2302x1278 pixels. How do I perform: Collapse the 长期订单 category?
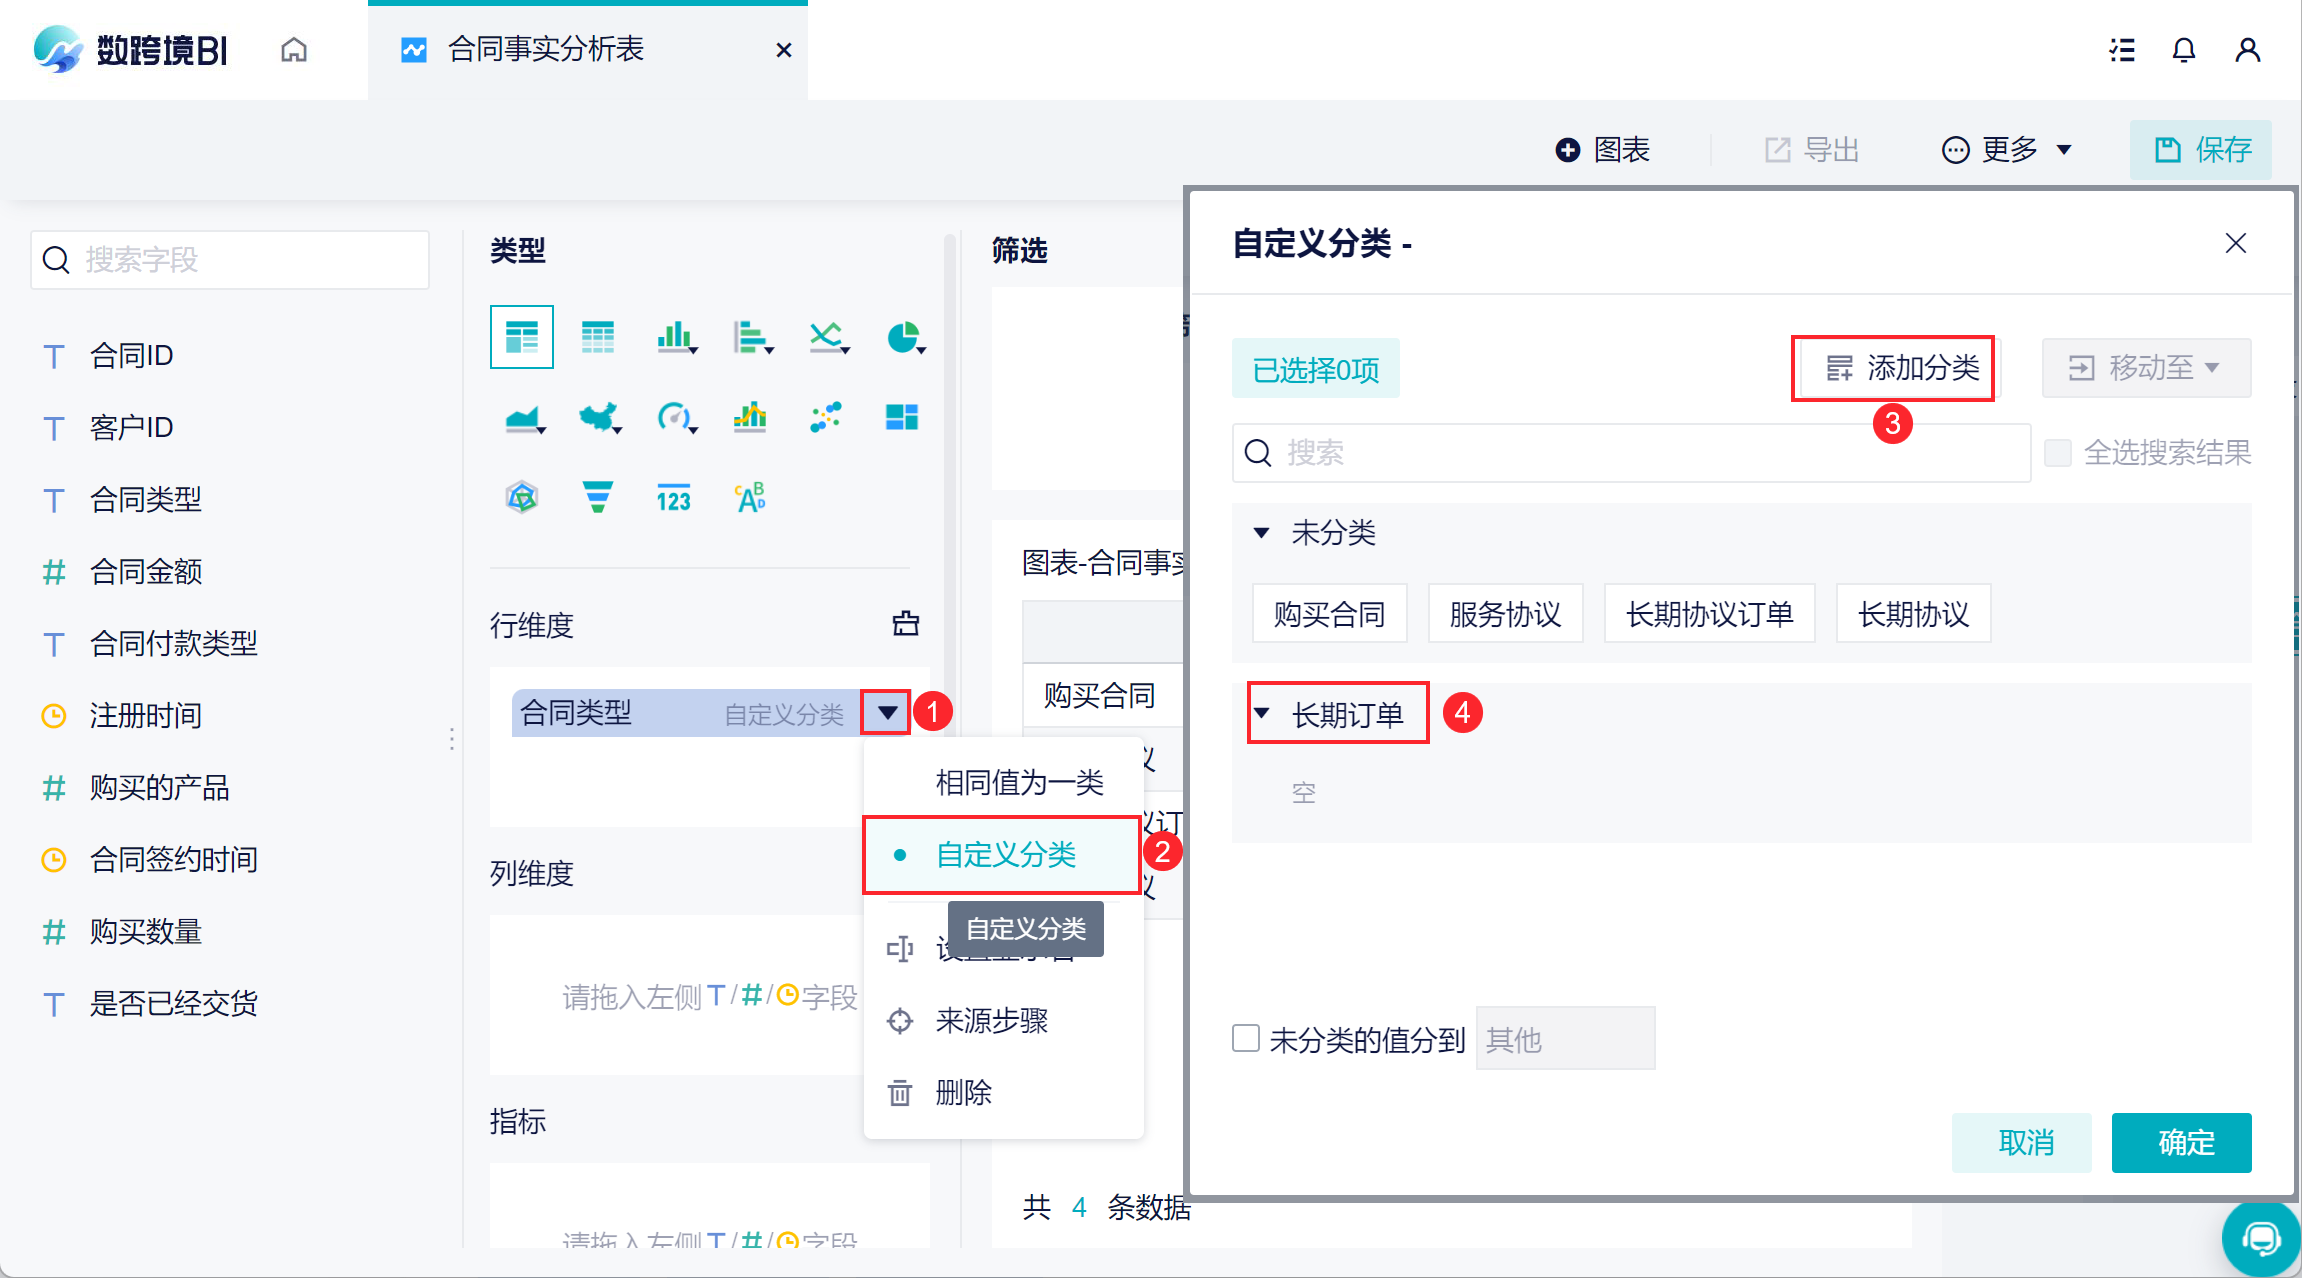(1262, 713)
